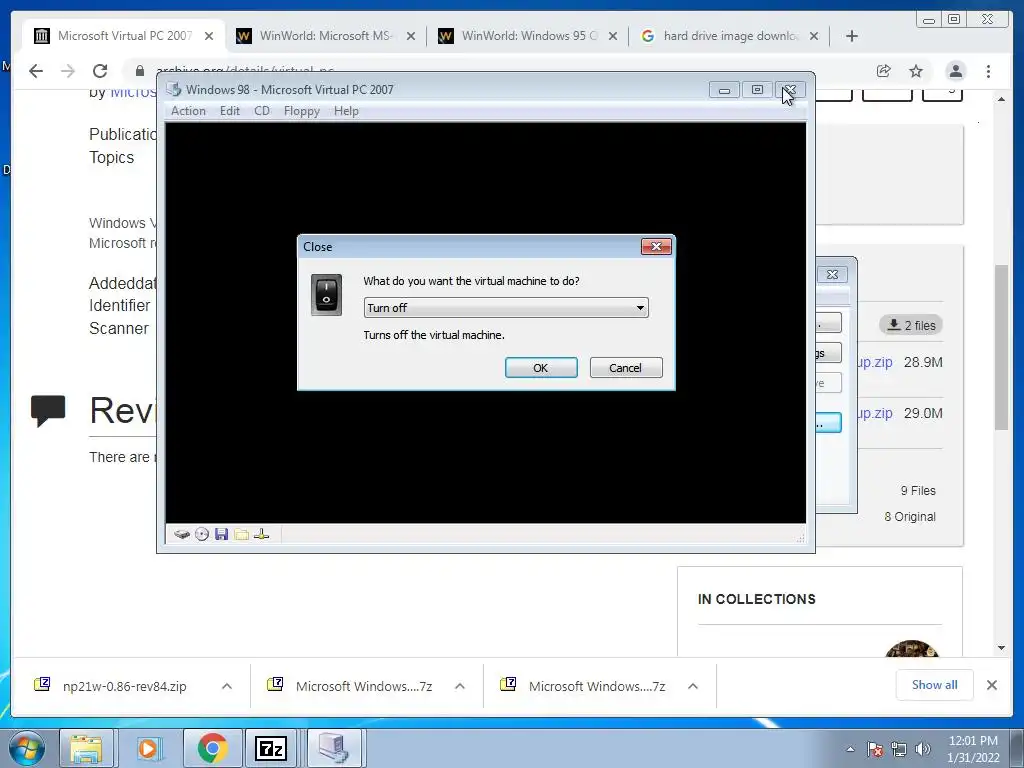Open the Turn off action dropdown
This screenshot has height=768, width=1024.
coord(506,308)
